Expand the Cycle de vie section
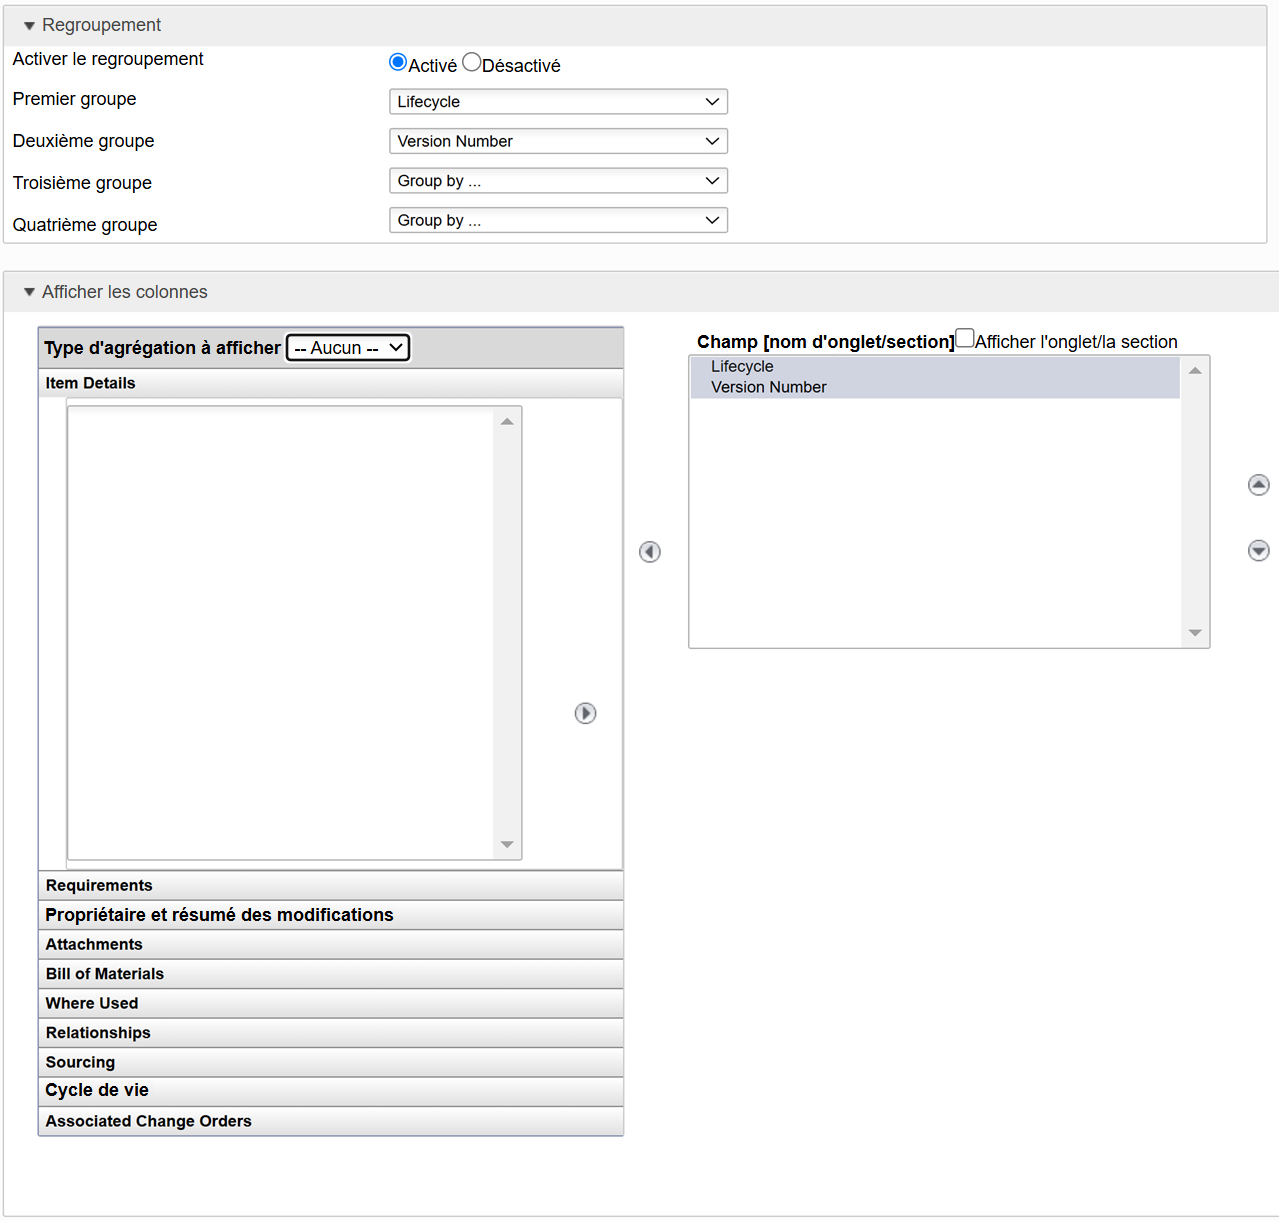This screenshot has height=1221, width=1279. tap(331, 1091)
